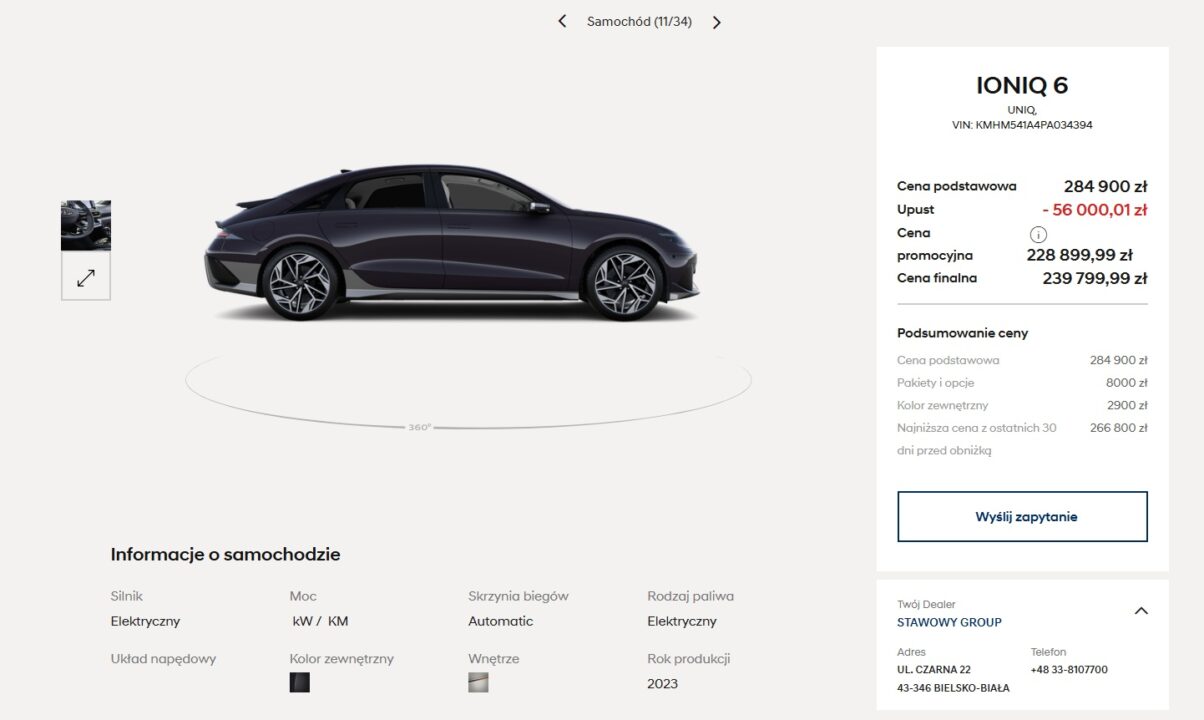Collapse the Twój Dealer section chevron
Screen dimensions: 1204x720
(1141, 611)
